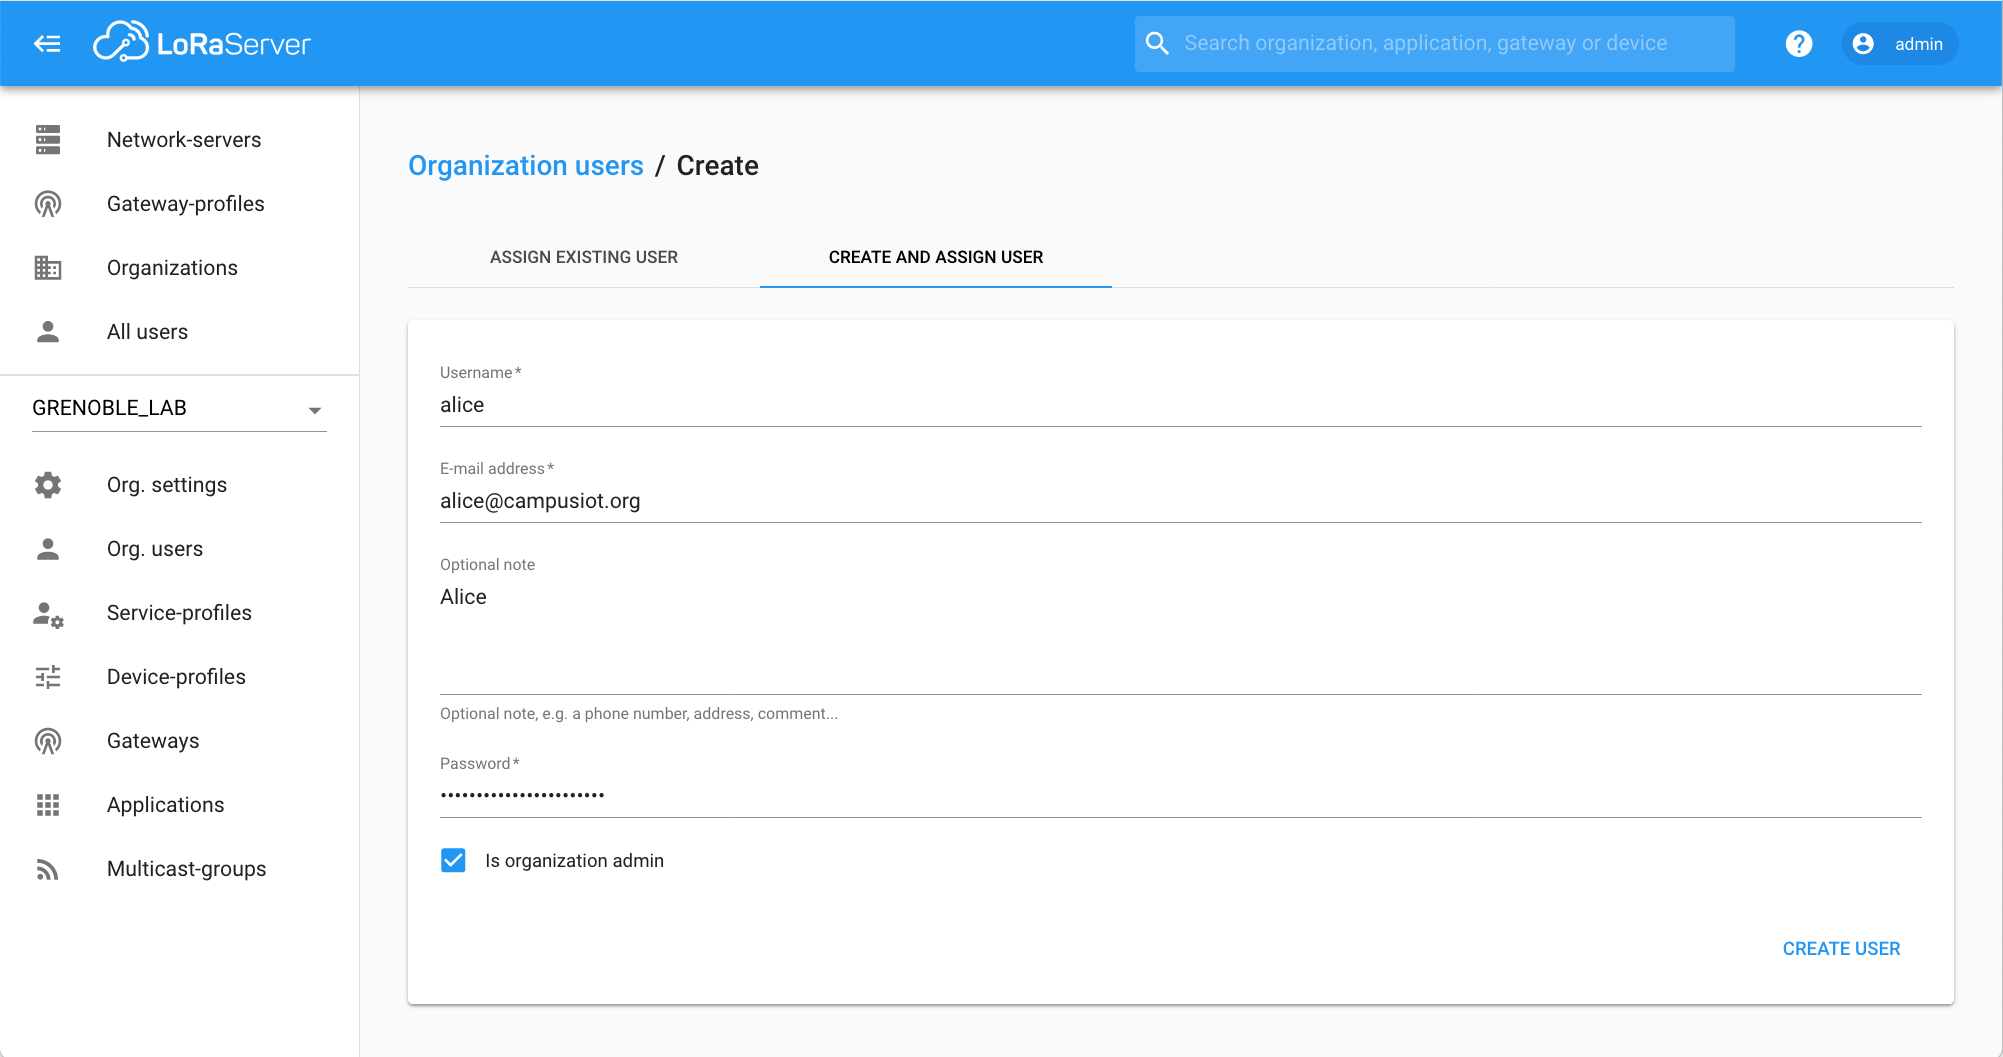2003x1057 pixels.
Task: Click the Password field
Action: pos(1180,795)
